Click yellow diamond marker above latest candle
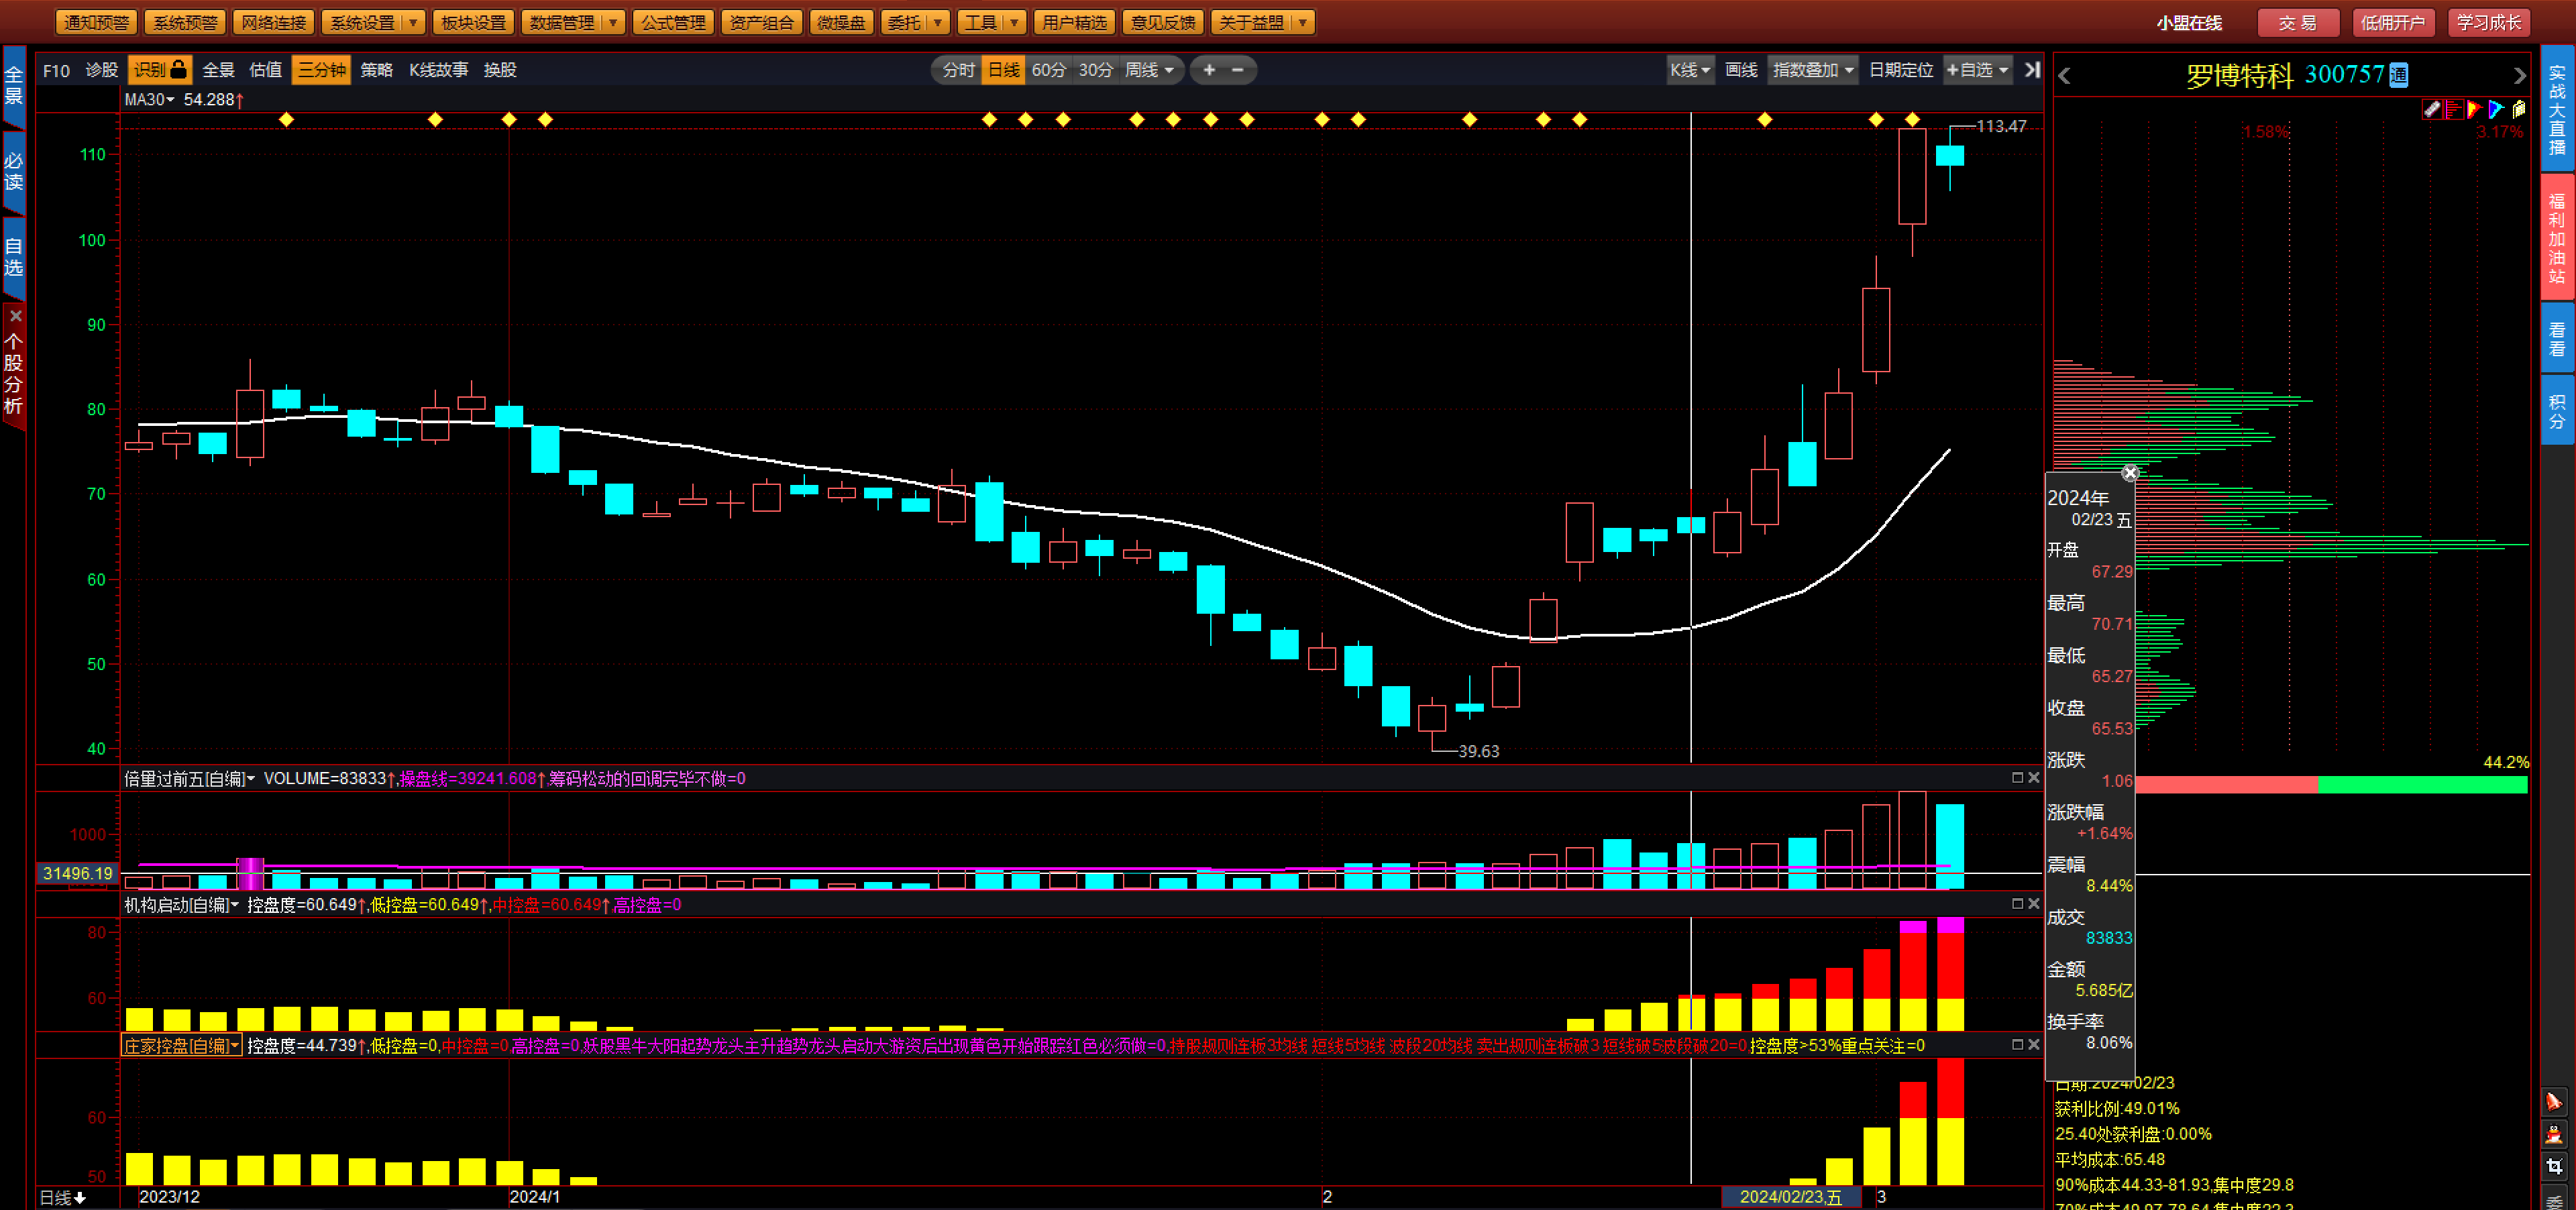This screenshot has height=1210, width=2576. click(x=1912, y=120)
